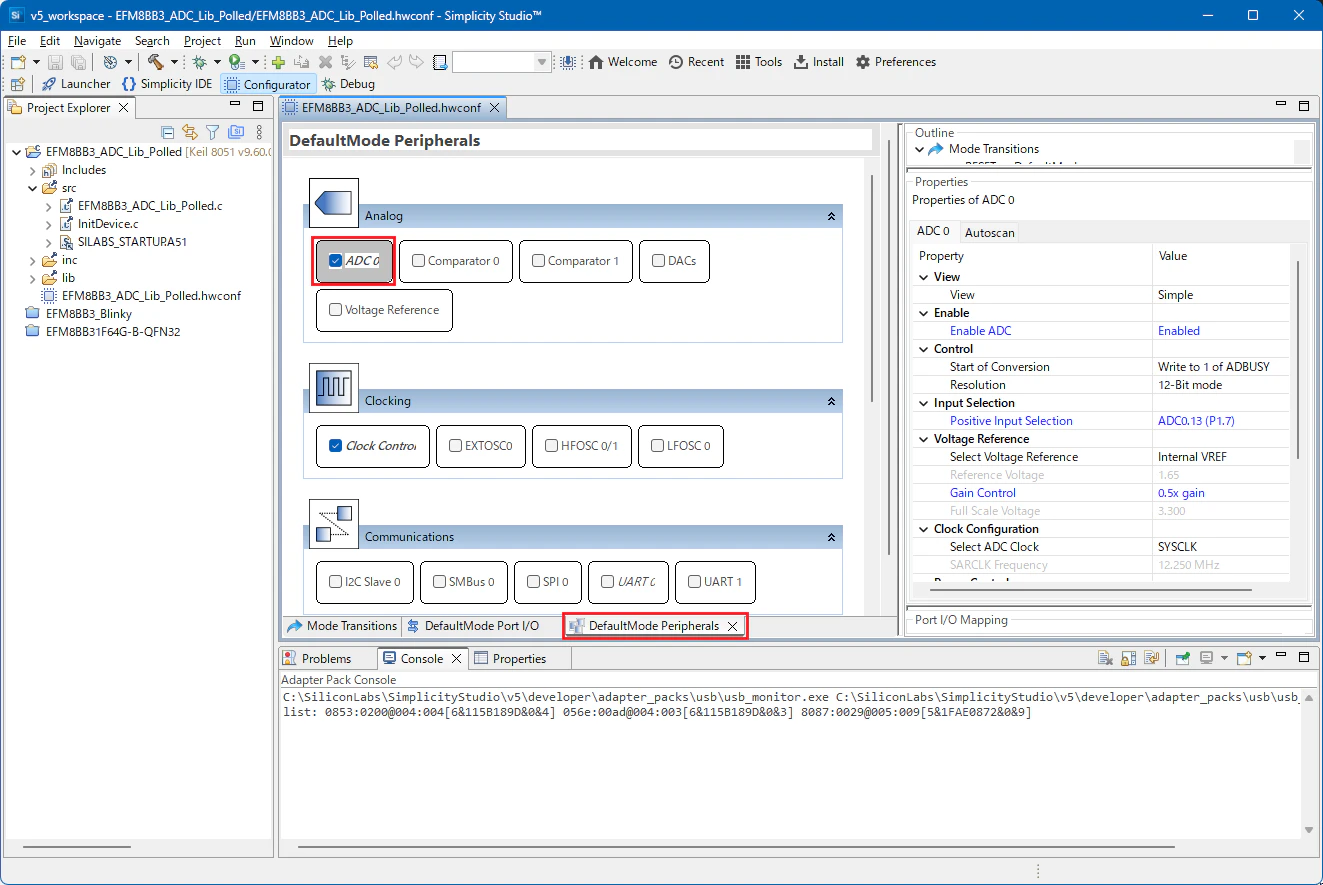
Task: Open Project Explorer view menu (three dots)
Action: (x=259, y=132)
